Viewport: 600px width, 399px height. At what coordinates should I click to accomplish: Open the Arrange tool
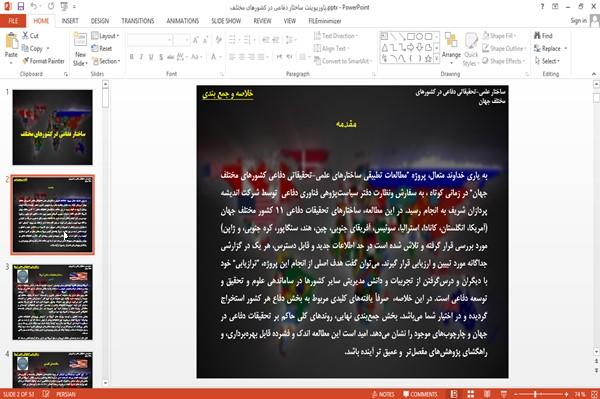click(x=451, y=49)
